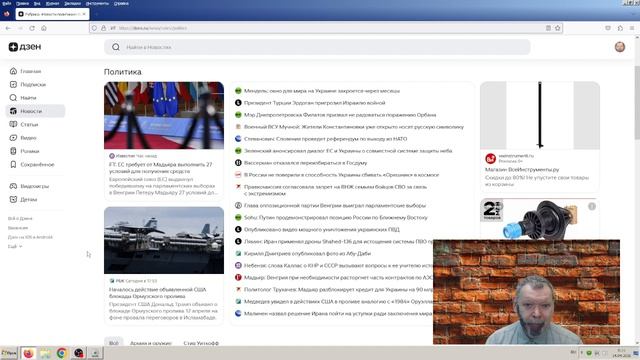The width and height of the screenshot is (640, 360).
Task: Open Журнал menu in menu bar
Action: 52,3
